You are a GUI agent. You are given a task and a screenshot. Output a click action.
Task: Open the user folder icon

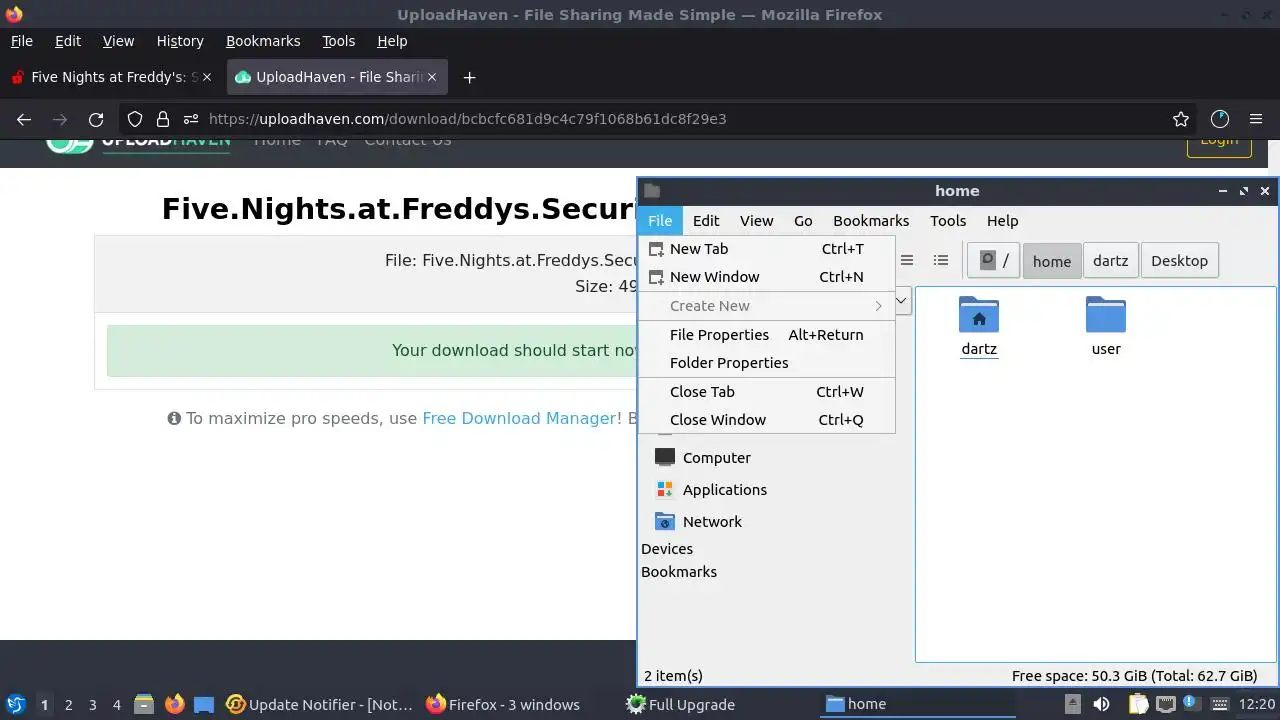(x=1105, y=315)
